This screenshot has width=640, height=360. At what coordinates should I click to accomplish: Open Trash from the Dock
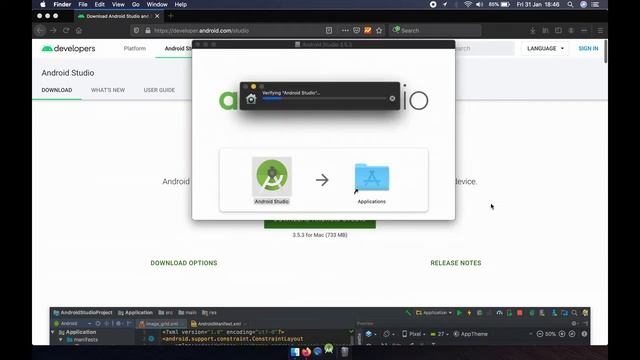click(344, 352)
